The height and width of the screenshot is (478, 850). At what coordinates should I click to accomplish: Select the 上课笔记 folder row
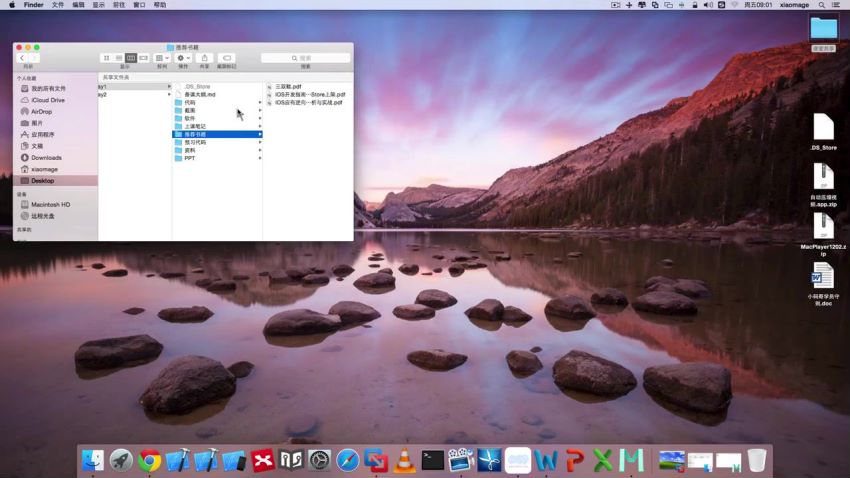coord(217,126)
